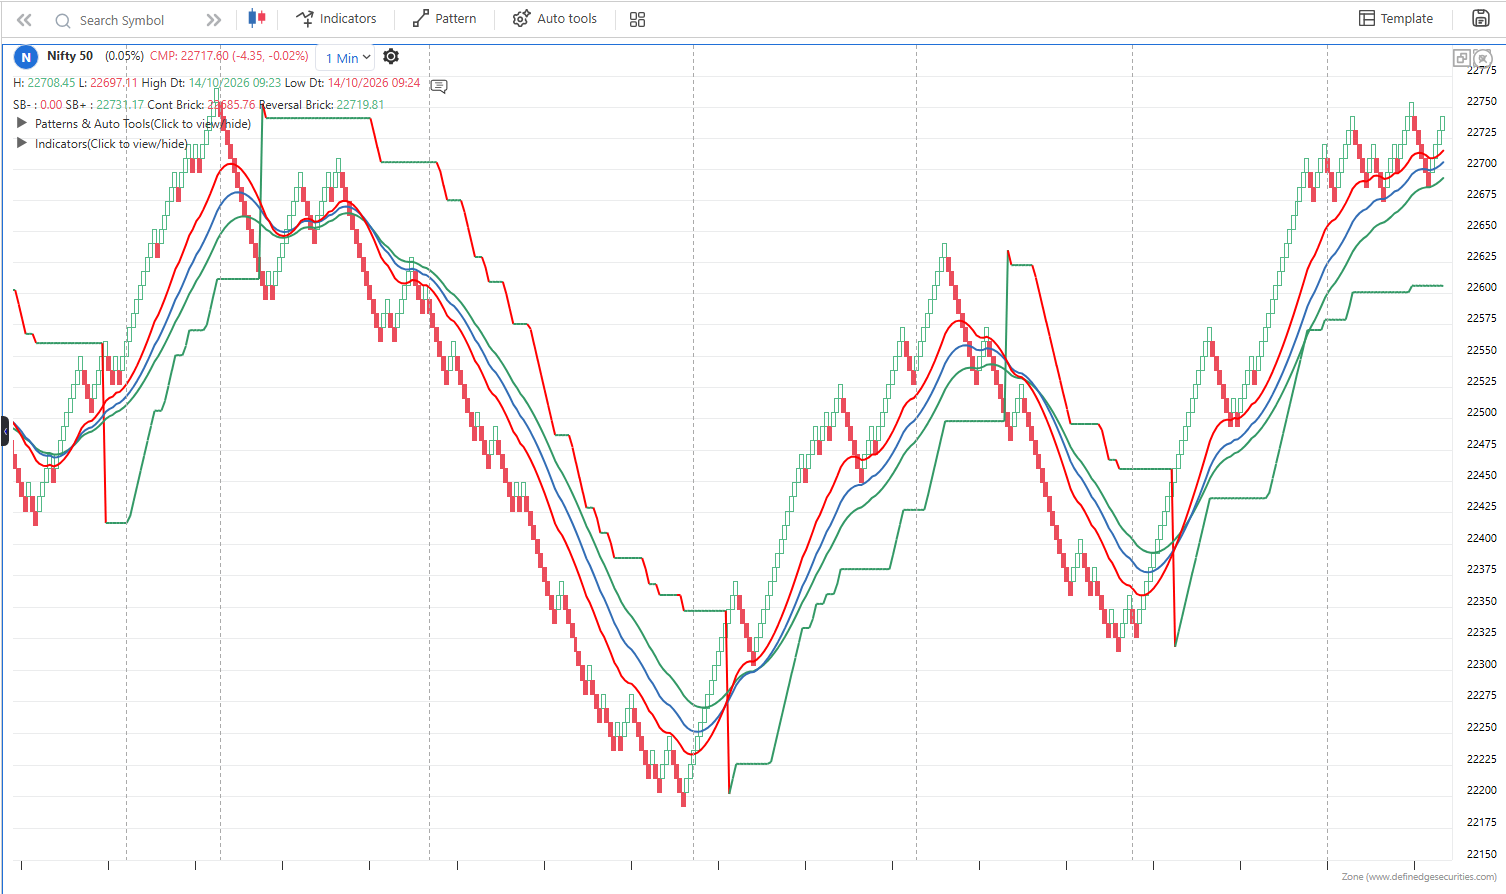1506x894 pixels.
Task: Click the Reversal Brick value 22719.81
Action: click(361, 104)
